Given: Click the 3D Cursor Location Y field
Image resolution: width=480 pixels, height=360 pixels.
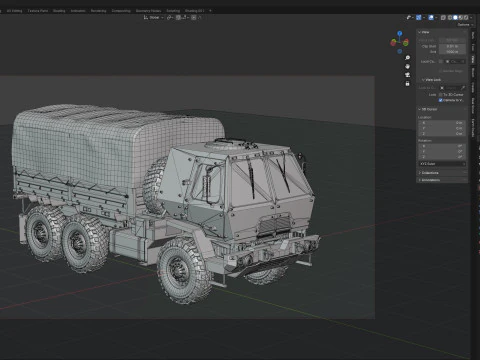Looking at the screenshot, I should click(442, 128).
